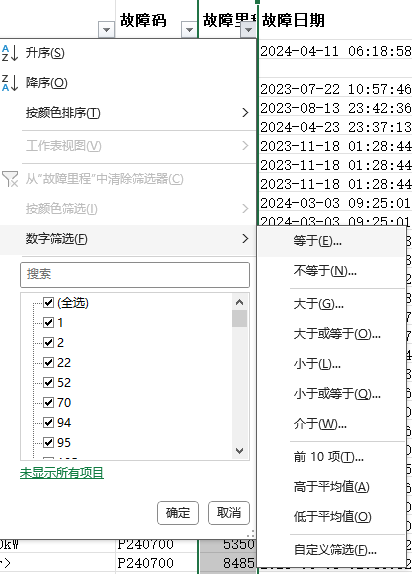Viewport: 412px width, 574px height.
Task: Toggle the (全选) checkbox
Action: click(49, 302)
